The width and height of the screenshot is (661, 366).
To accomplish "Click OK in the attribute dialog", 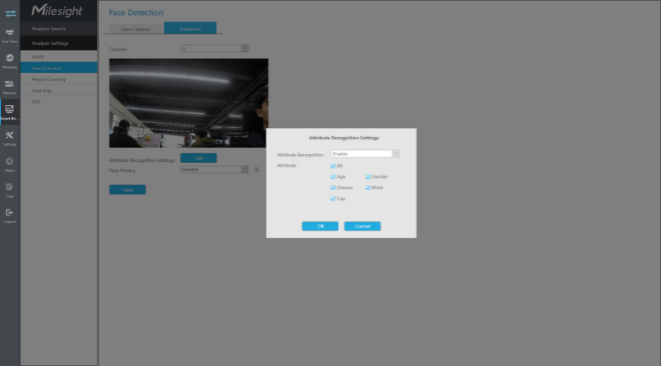I will pyautogui.click(x=320, y=226).
